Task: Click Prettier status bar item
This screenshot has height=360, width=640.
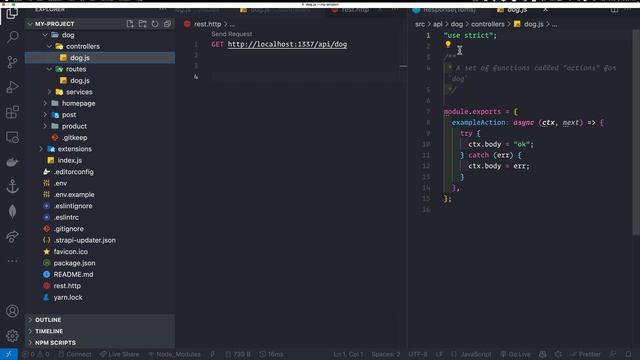Action: [x=585, y=354]
